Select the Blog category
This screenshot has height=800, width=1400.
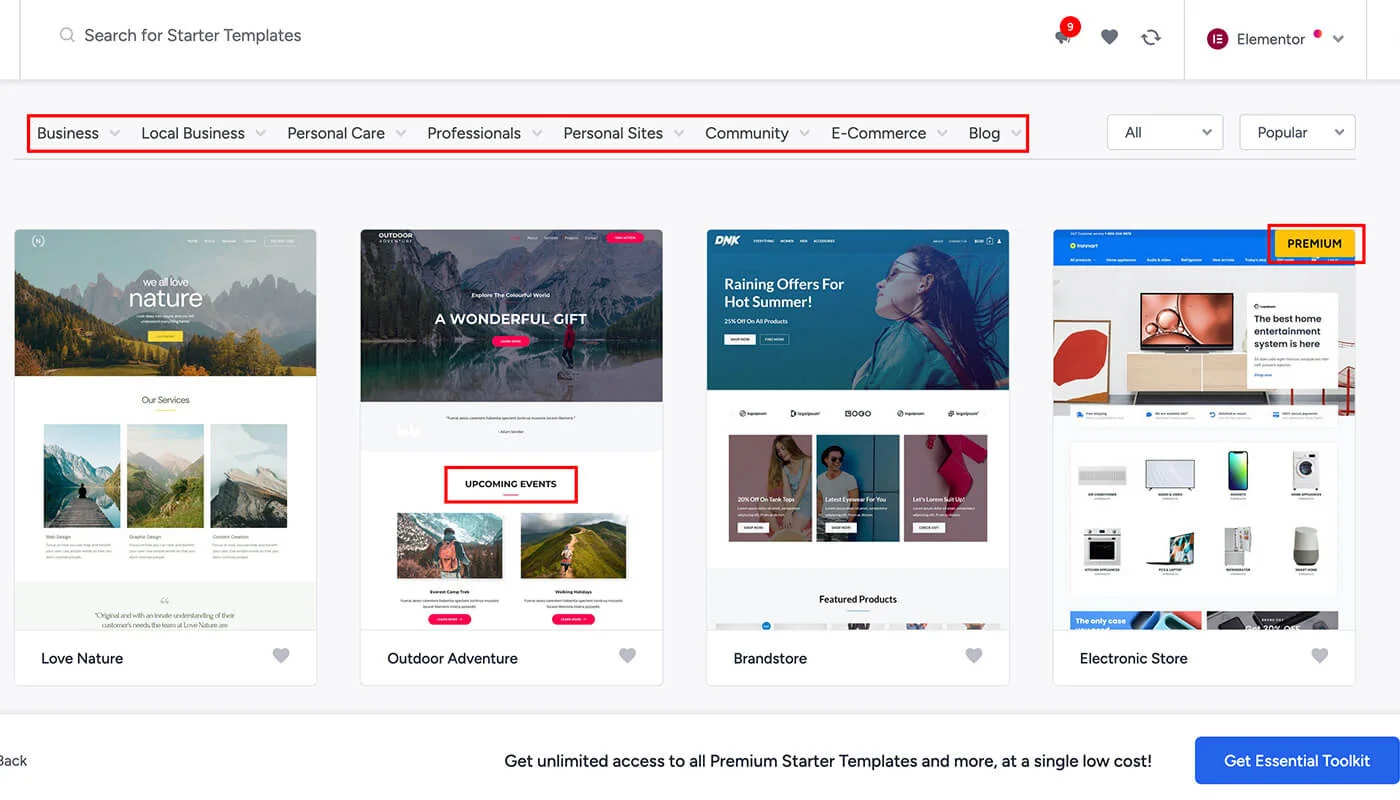click(984, 133)
